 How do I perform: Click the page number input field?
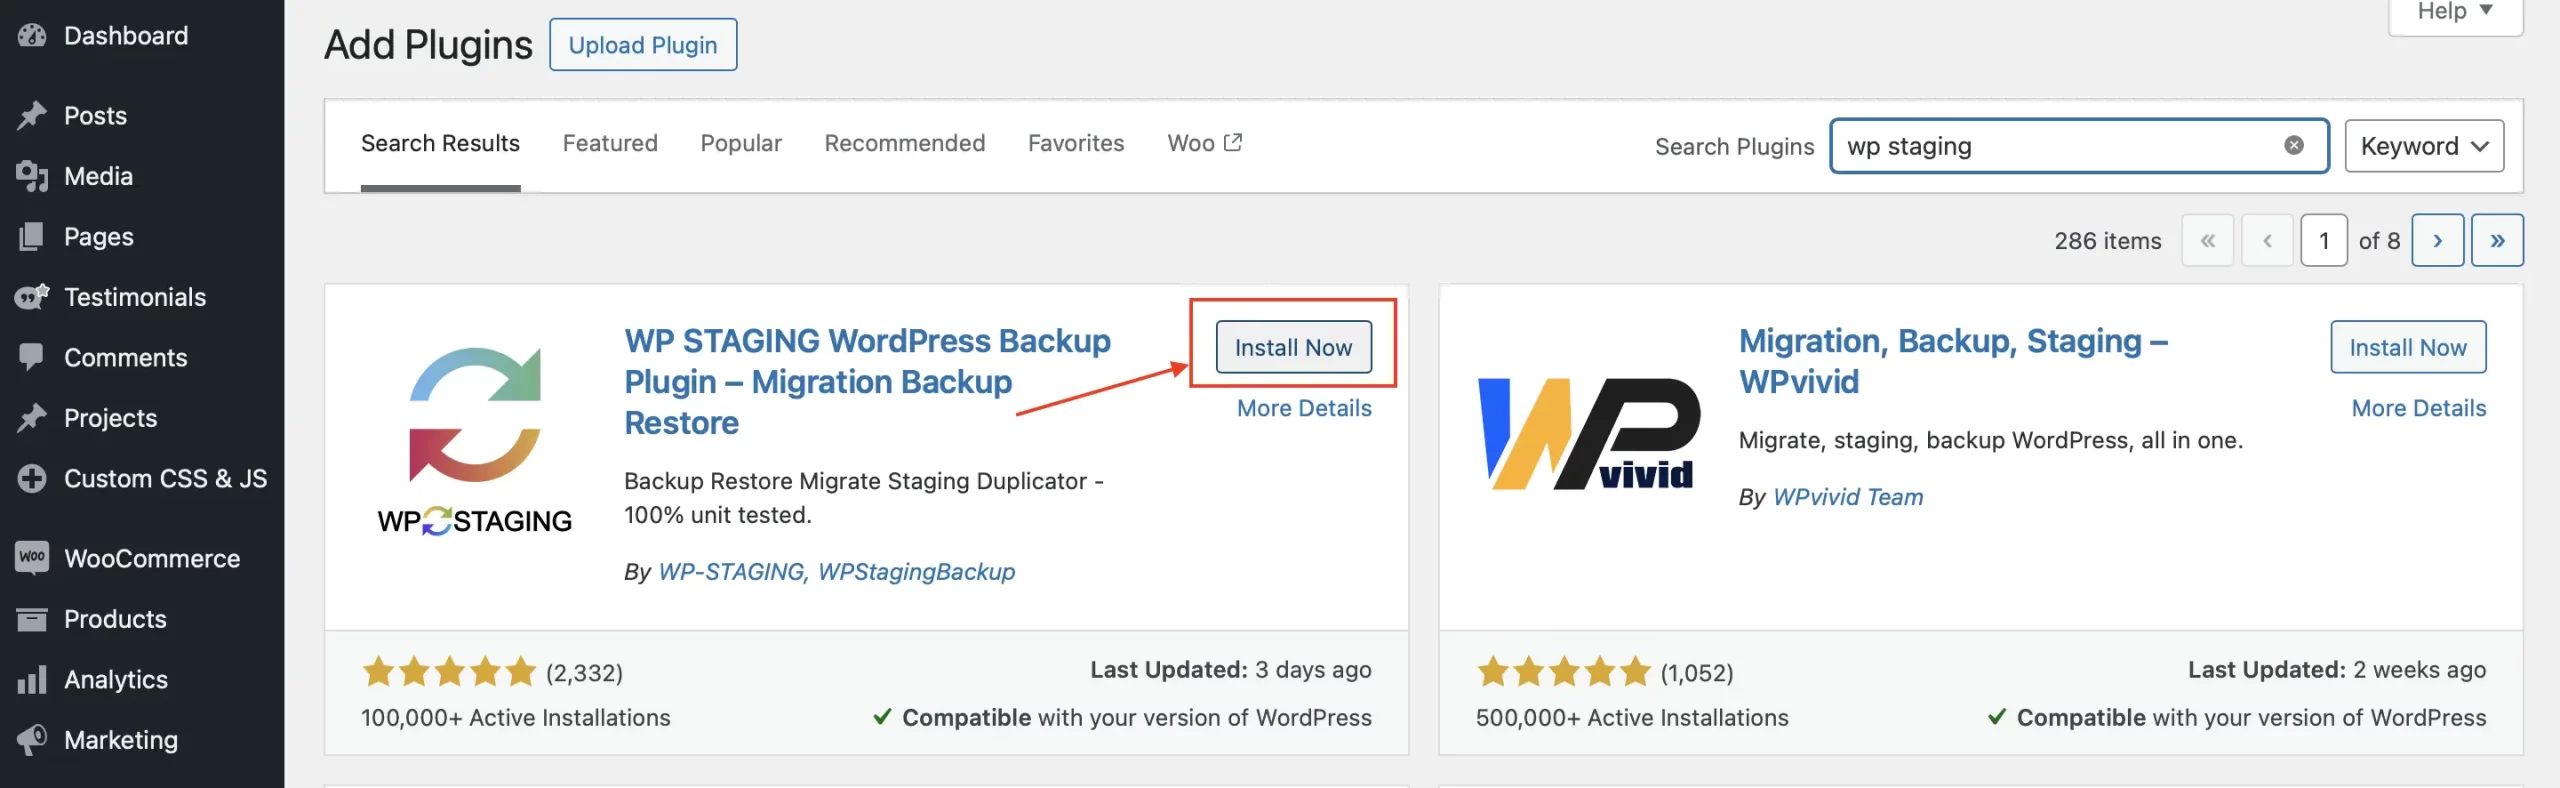coord(2324,240)
